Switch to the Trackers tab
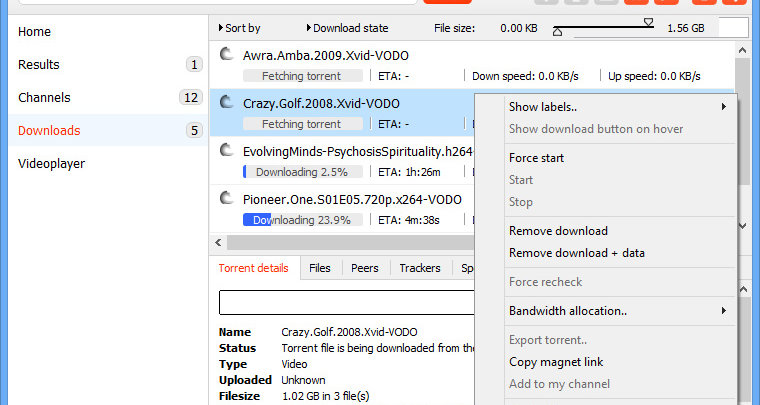Image resolution: width=760 pixels, height=405 pixels. pos(420,268)
